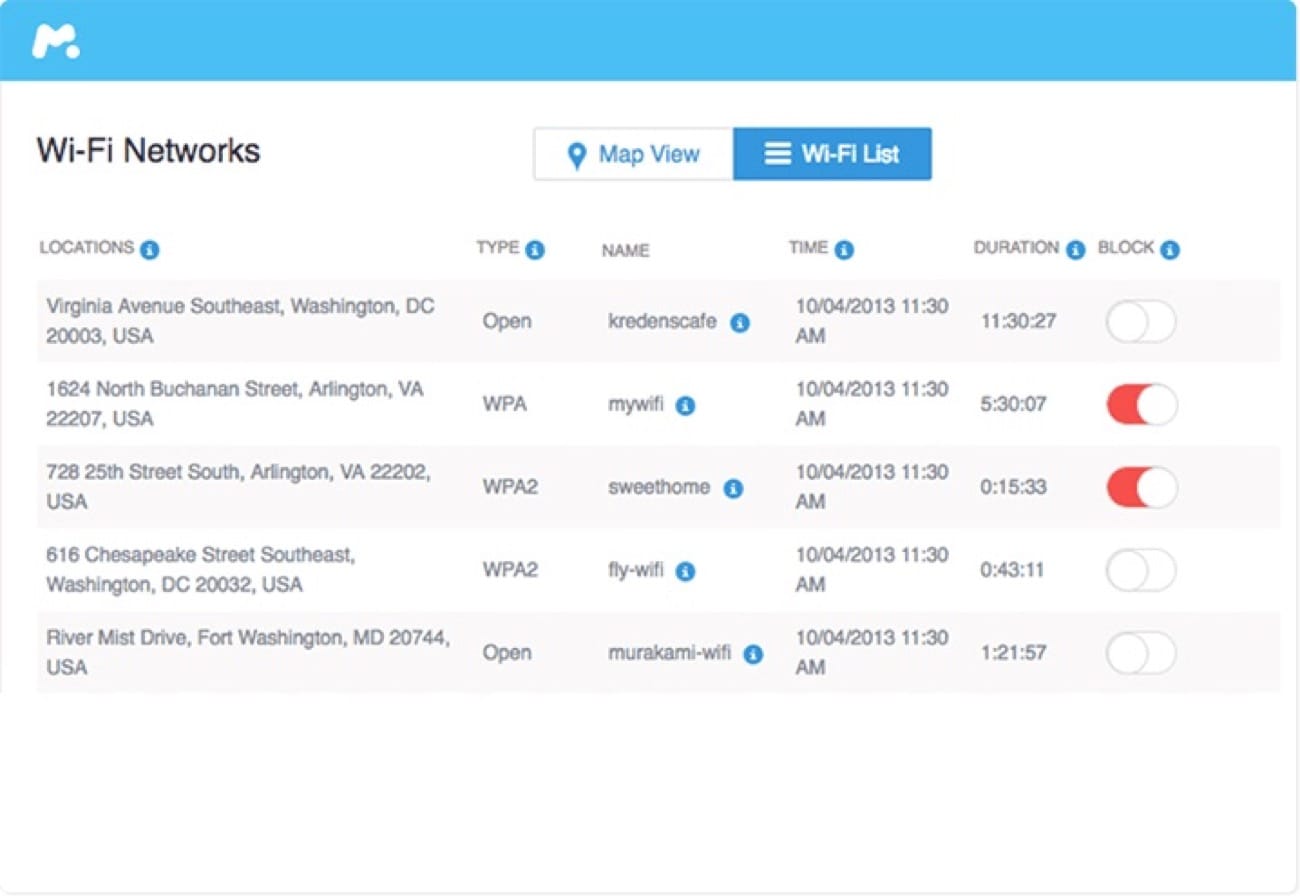
Task: Click network name sweethome
Action: 659,488
